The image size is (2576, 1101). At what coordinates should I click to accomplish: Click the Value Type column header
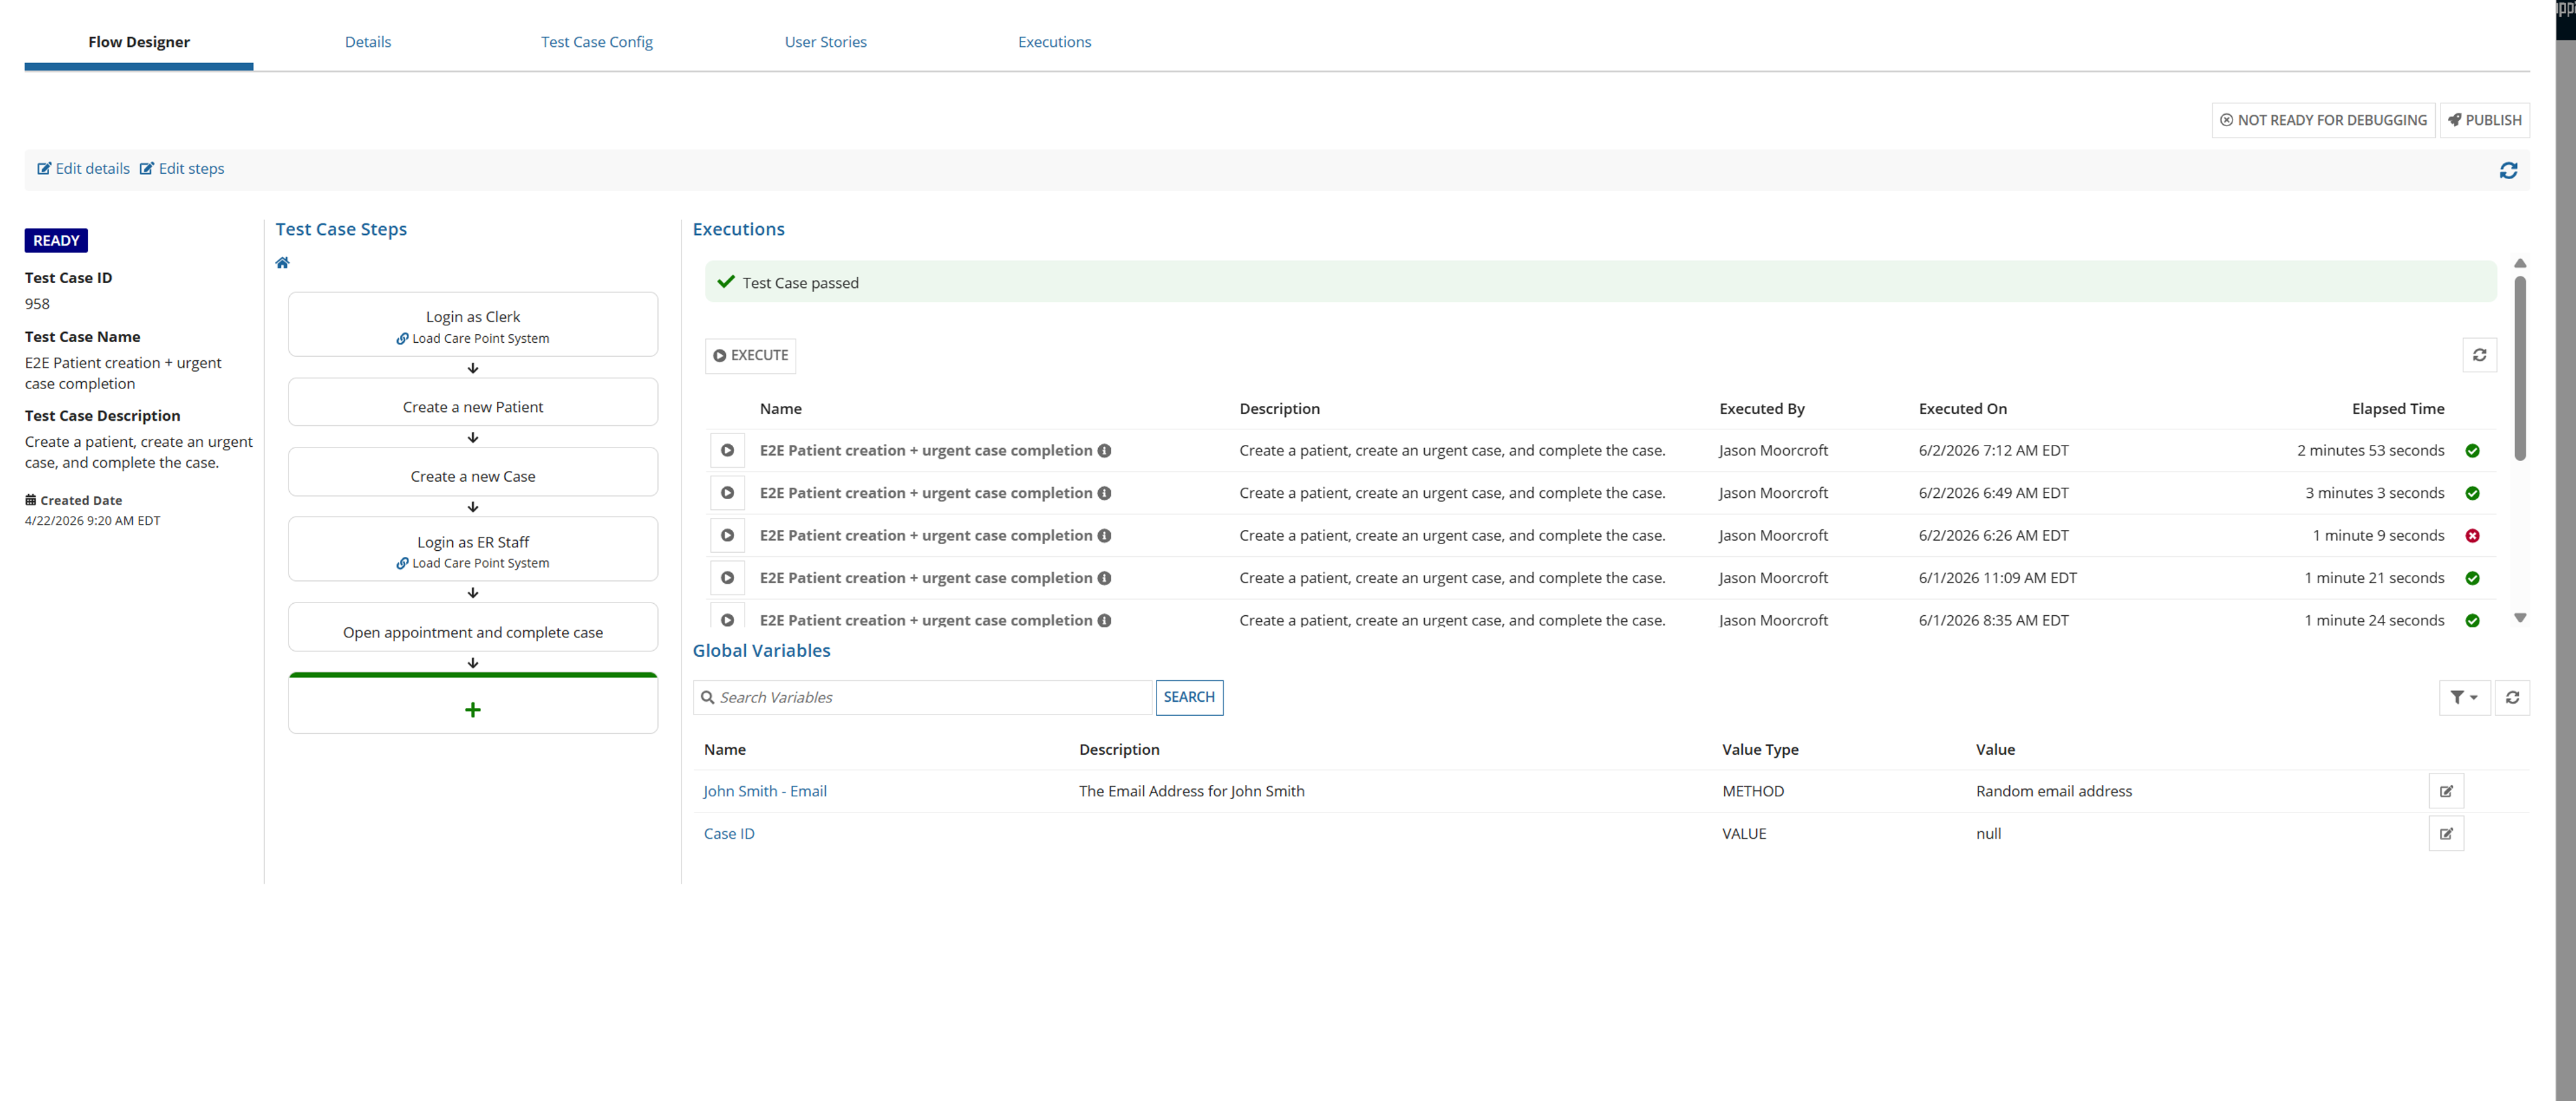[1759, 749]
